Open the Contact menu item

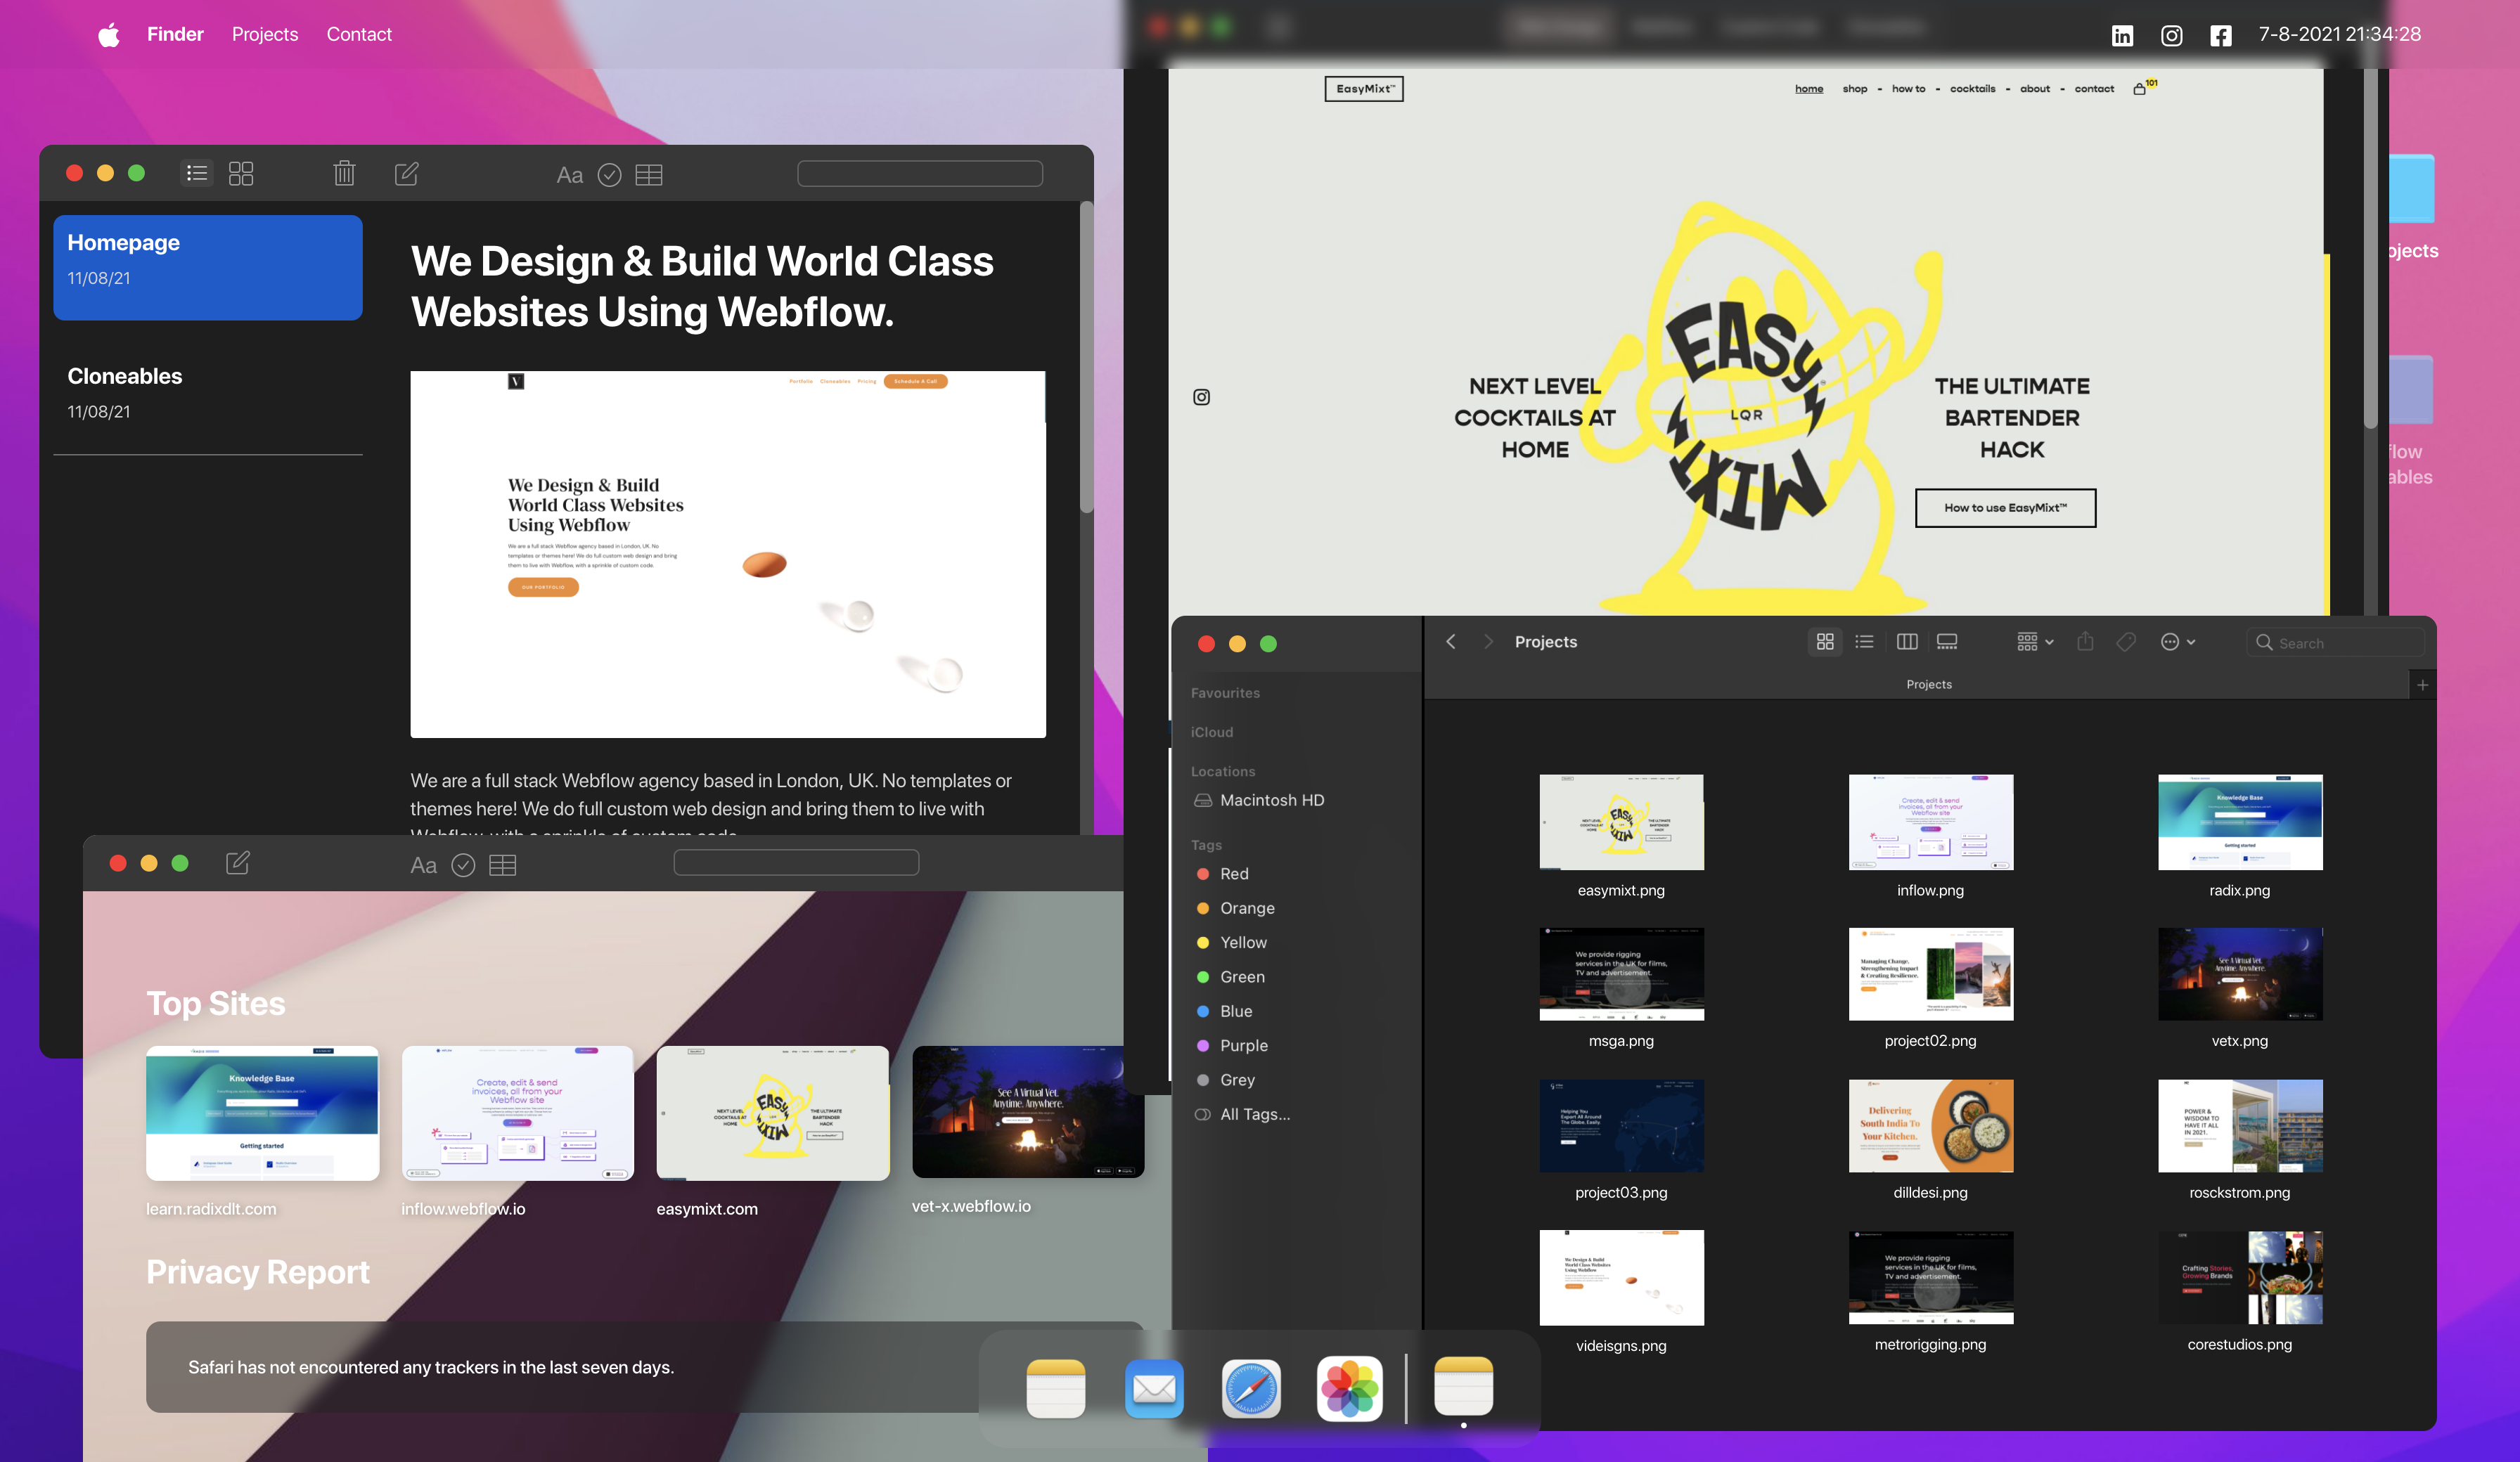[359, 35]
